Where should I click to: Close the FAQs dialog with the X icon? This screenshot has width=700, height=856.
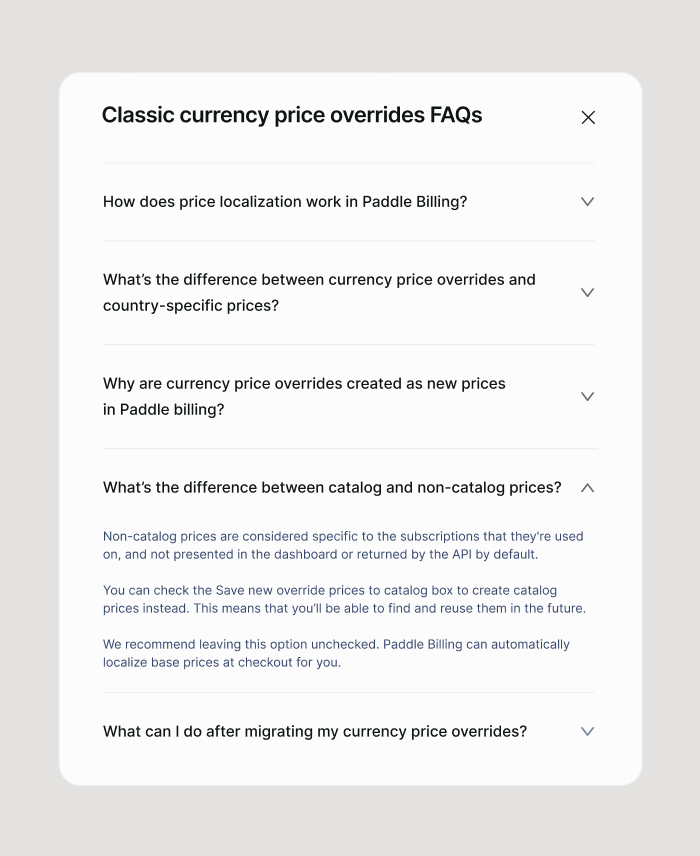pos(588,117)
